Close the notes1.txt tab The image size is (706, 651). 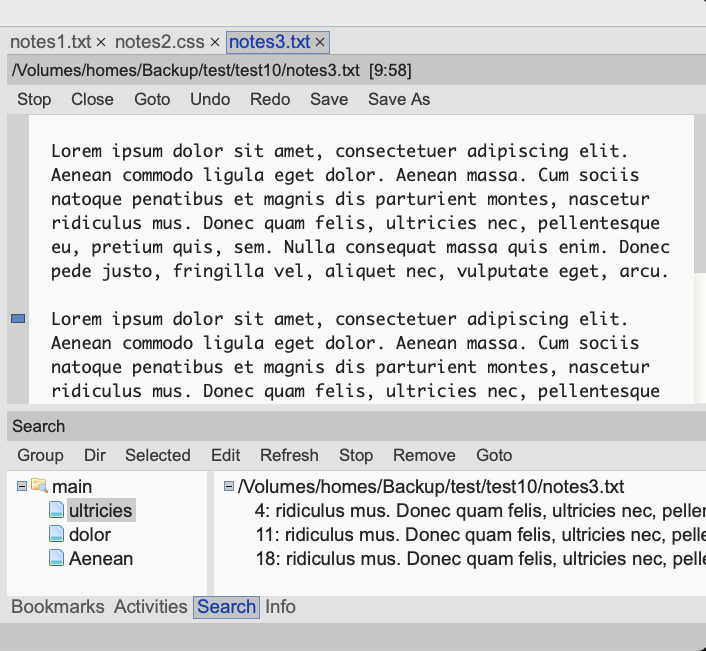101,42
